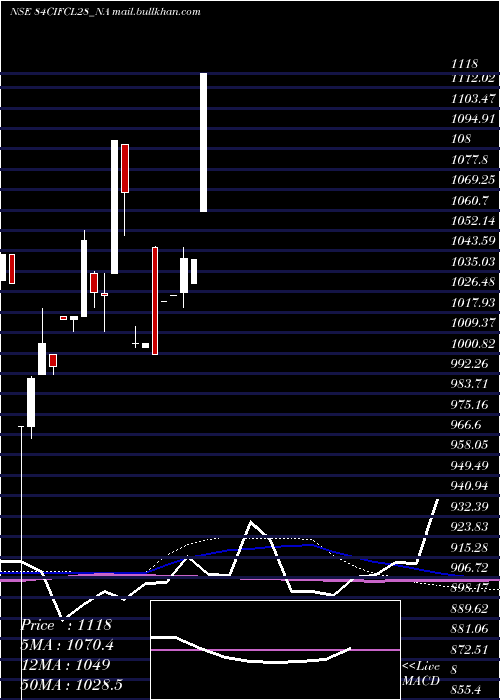Click the 1043.59 price axis label

(x=473, y=241)
